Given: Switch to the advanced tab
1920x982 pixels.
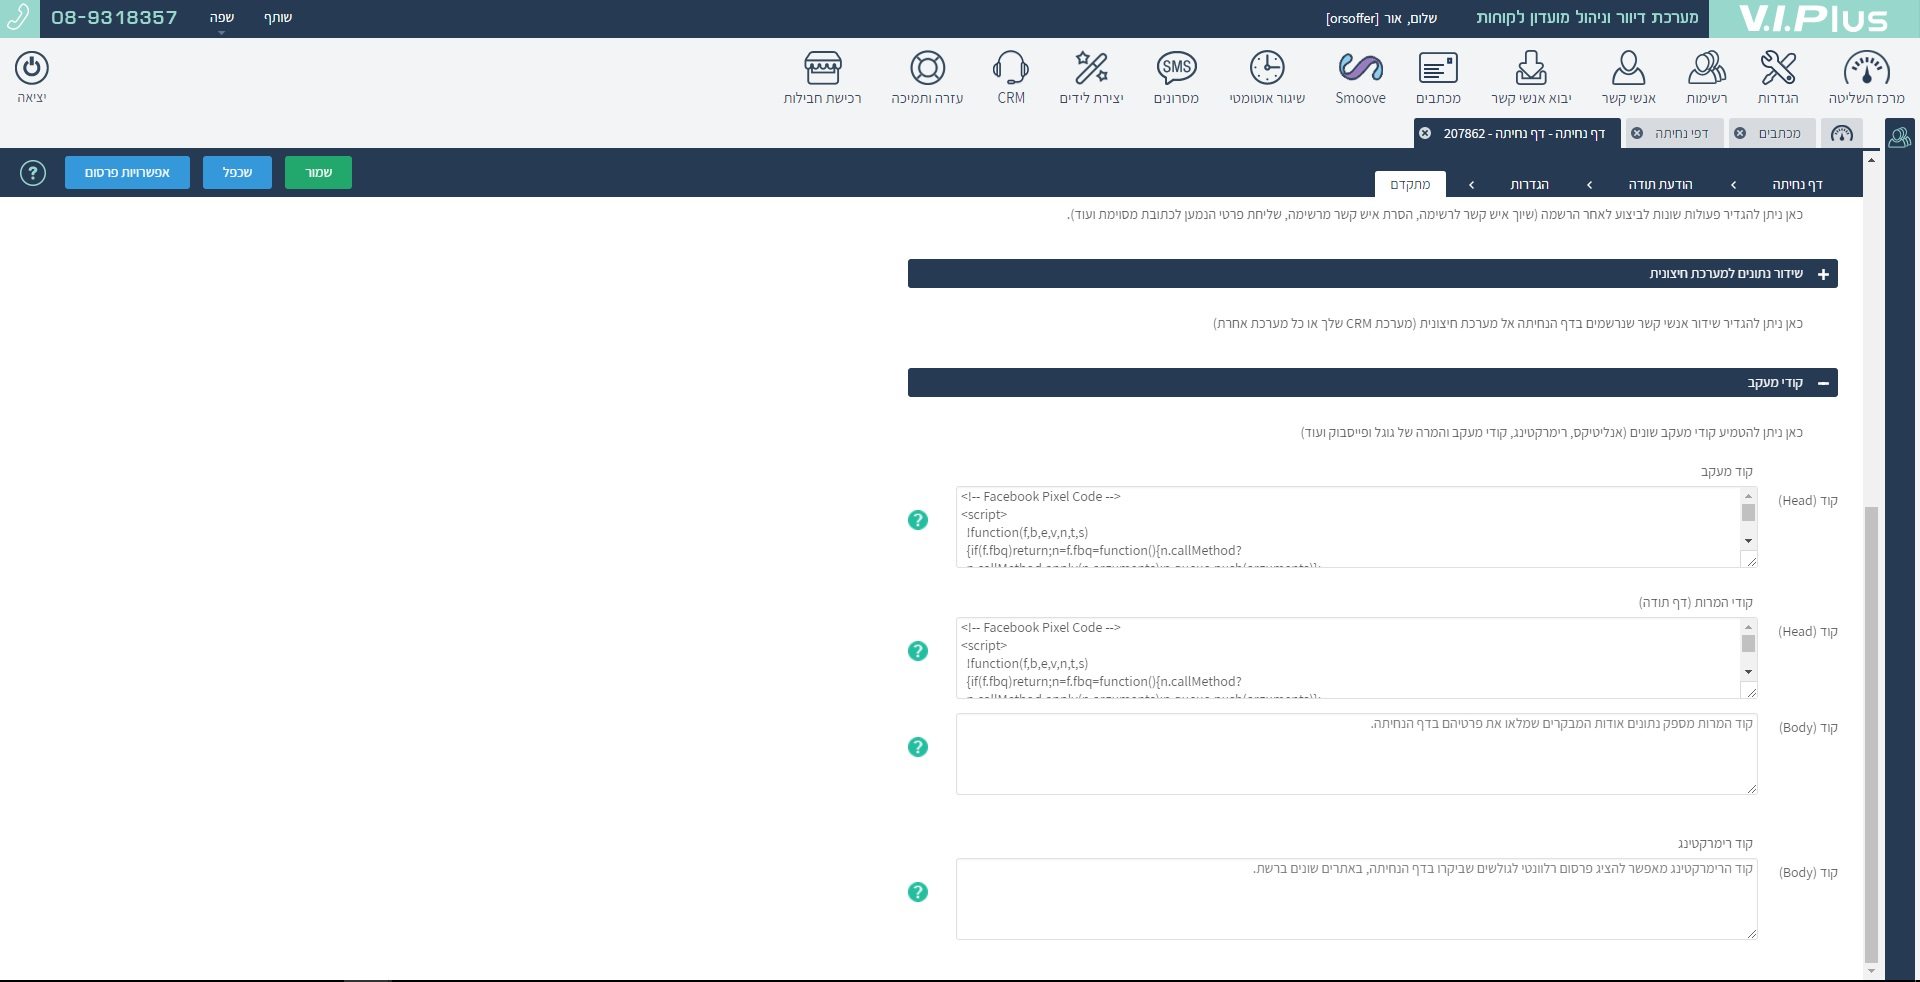Looking at the screenshot, I should tap(1410, 184).
